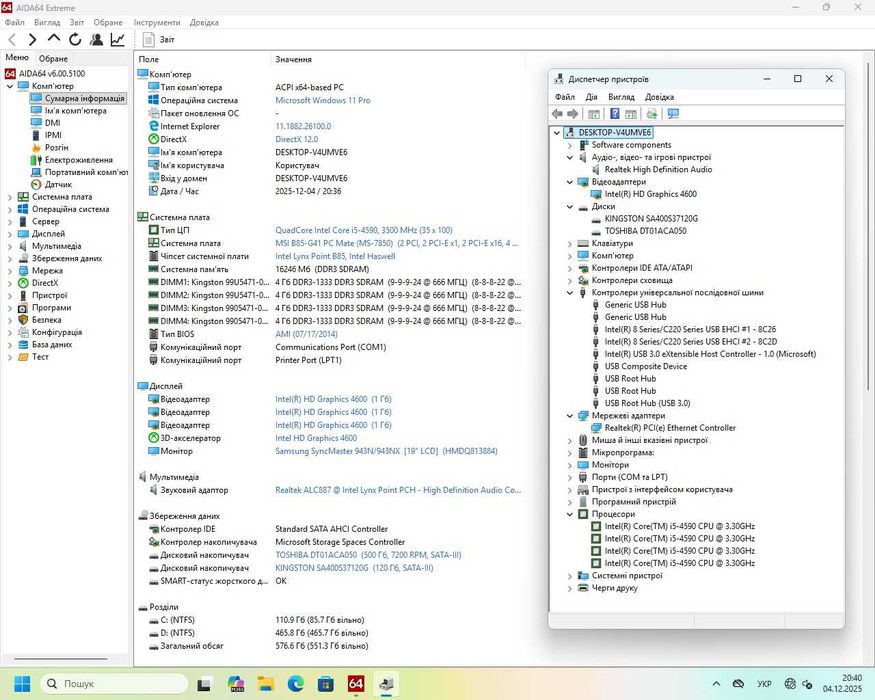The image size is (875, 700).
Task: Click the Програми icon in sidebar
Action: (x=23, y=308)
